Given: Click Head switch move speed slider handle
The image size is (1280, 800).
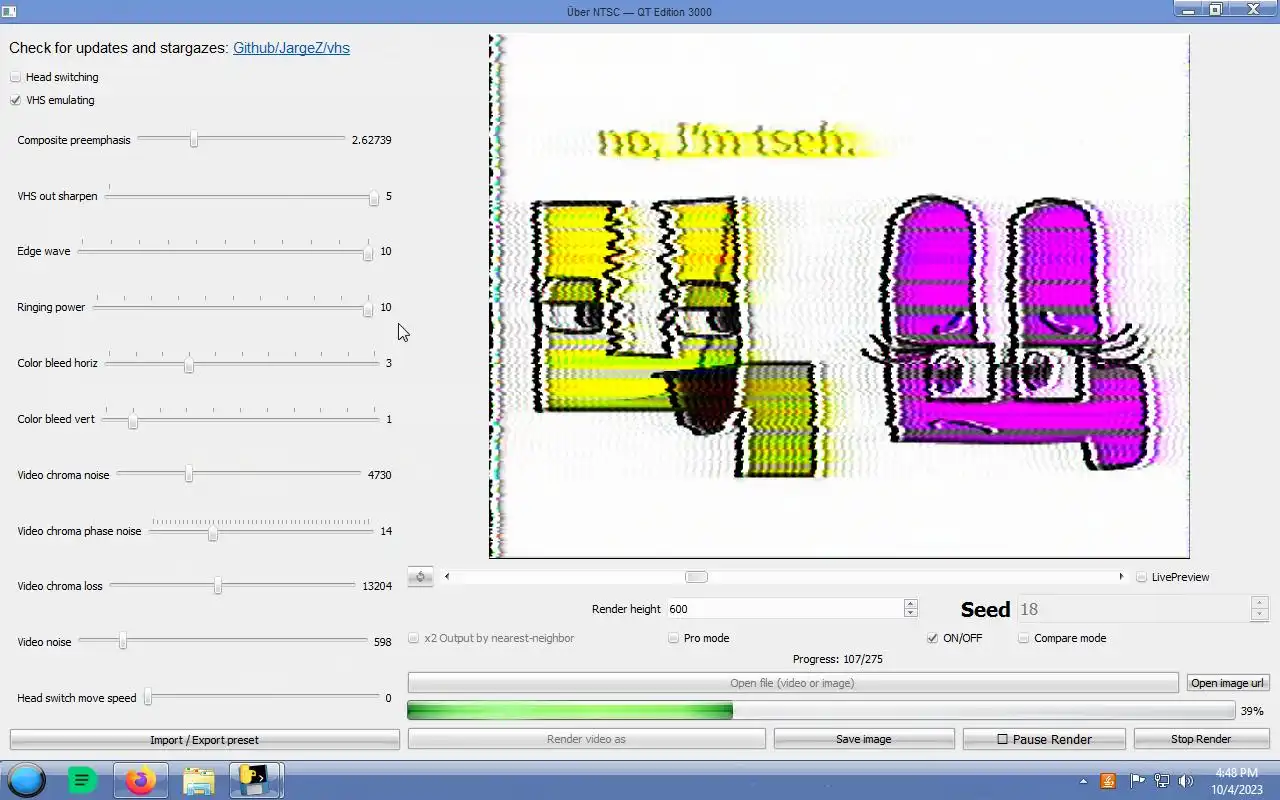Looking at the screenshot, I should point(147,698).
